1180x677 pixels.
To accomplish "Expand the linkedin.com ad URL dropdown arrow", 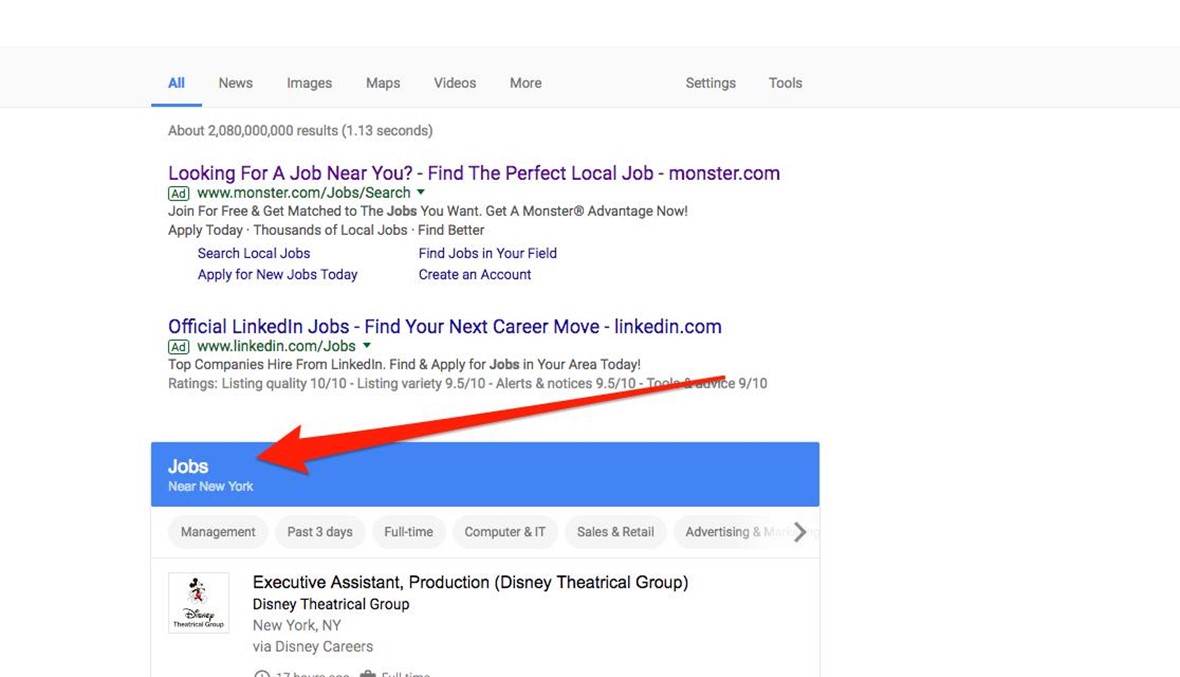I will point(367,346).
